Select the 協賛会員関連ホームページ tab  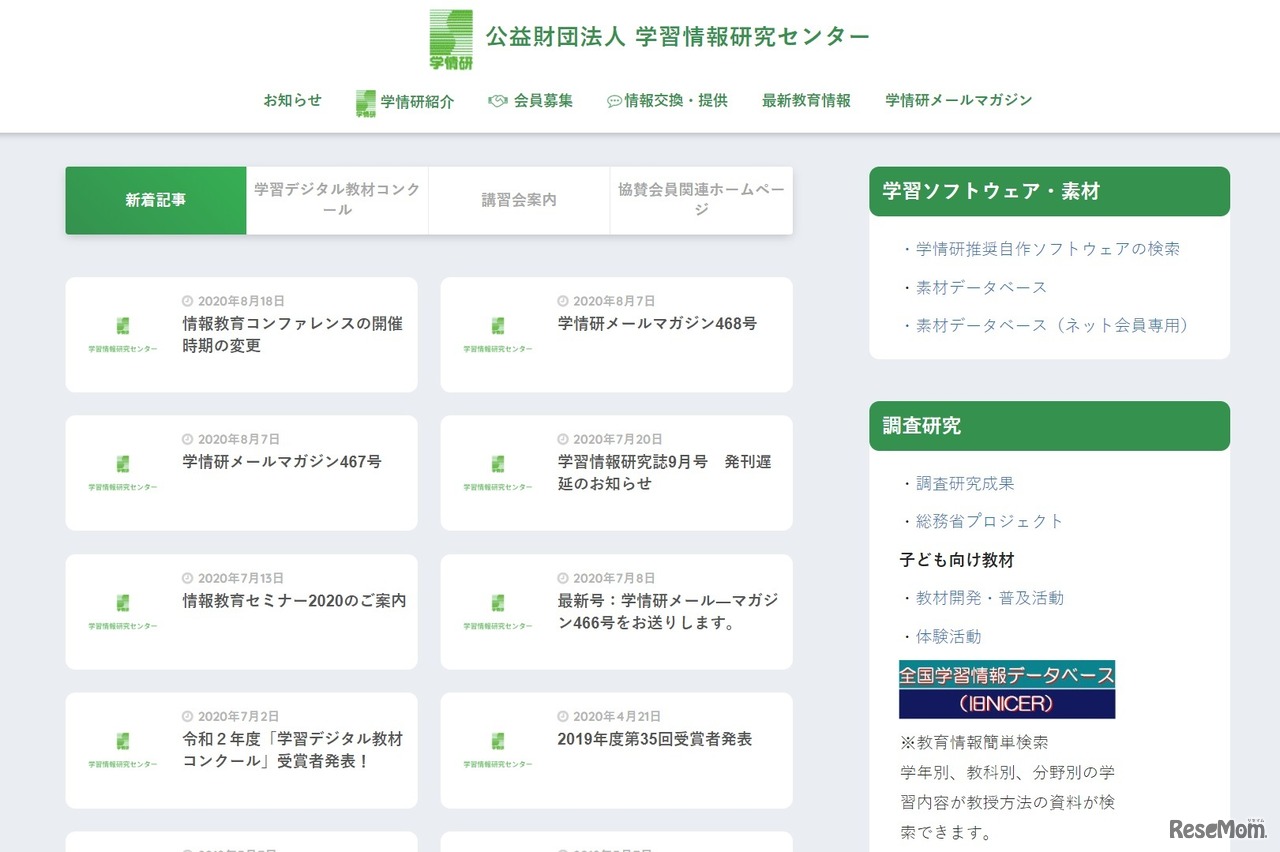tap(701, 200)
